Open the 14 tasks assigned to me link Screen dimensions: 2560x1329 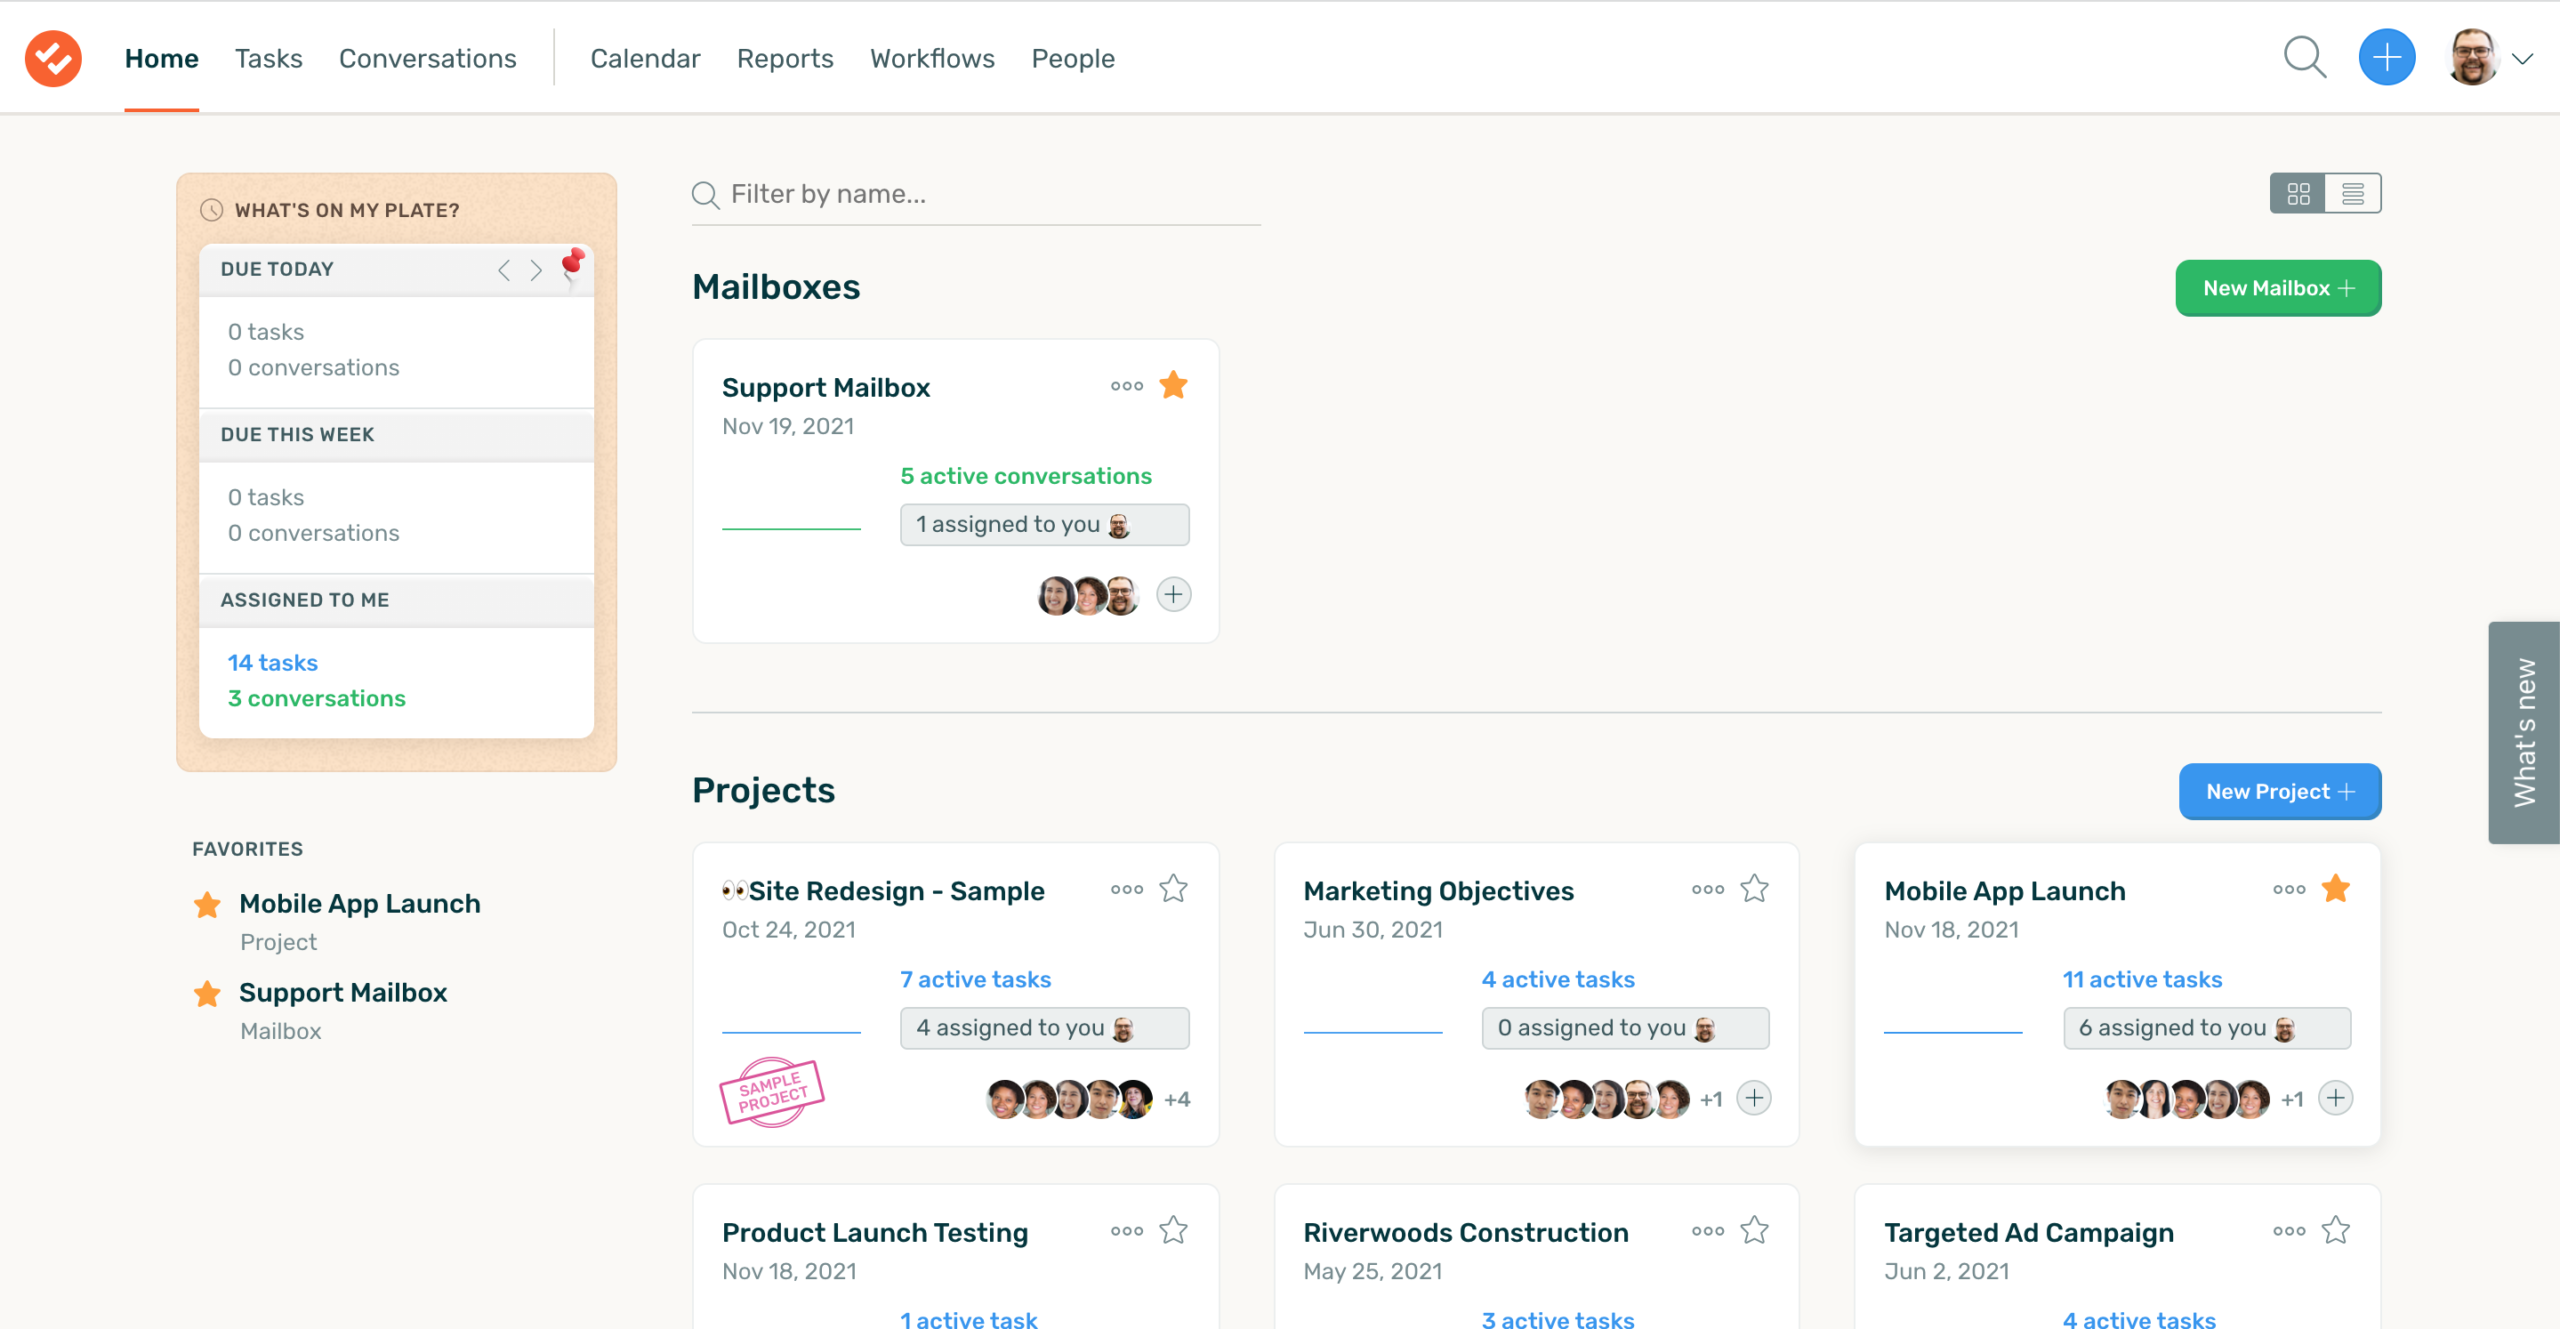coord(271,661)
